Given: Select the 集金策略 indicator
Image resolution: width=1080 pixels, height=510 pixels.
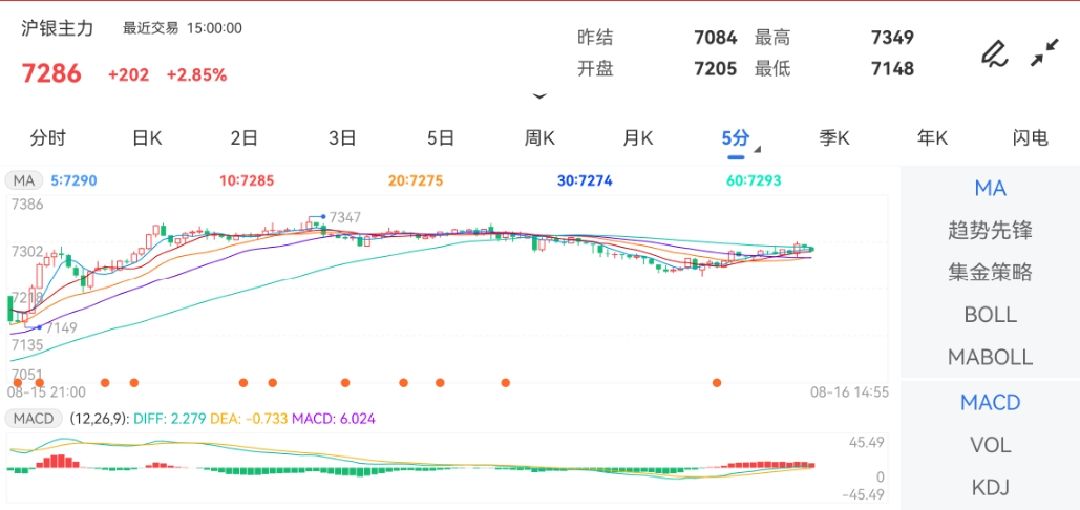Looking at the screenshot, I should 990,272.
